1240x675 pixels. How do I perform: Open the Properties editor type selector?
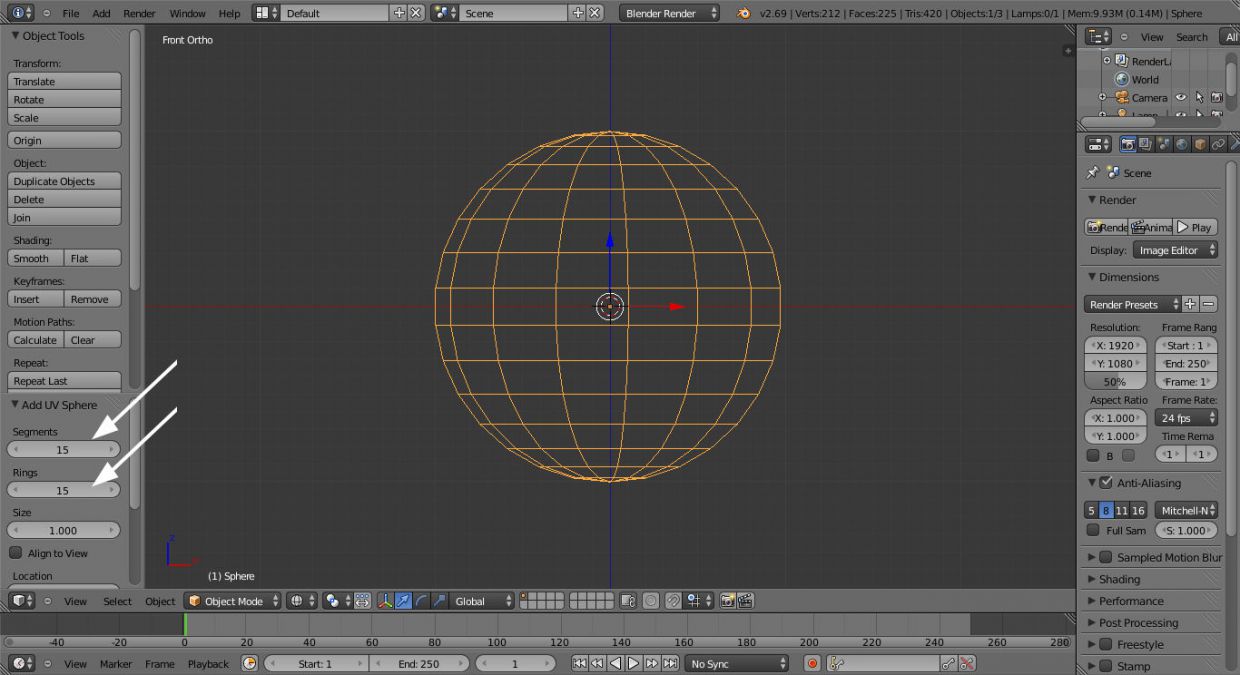click(1099, 144)
